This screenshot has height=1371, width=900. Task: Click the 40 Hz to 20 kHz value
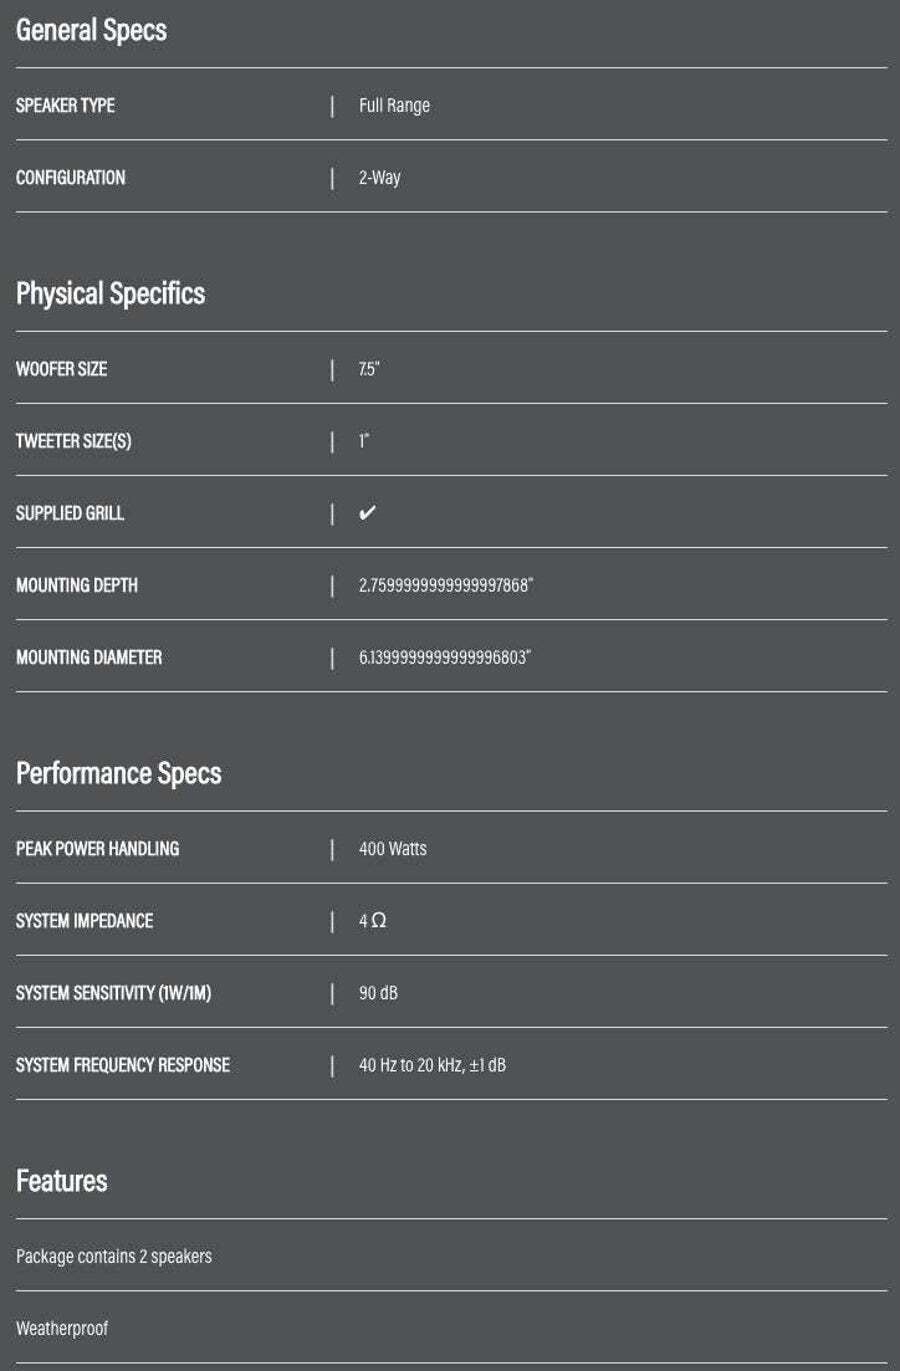[x=432, y=1065]
